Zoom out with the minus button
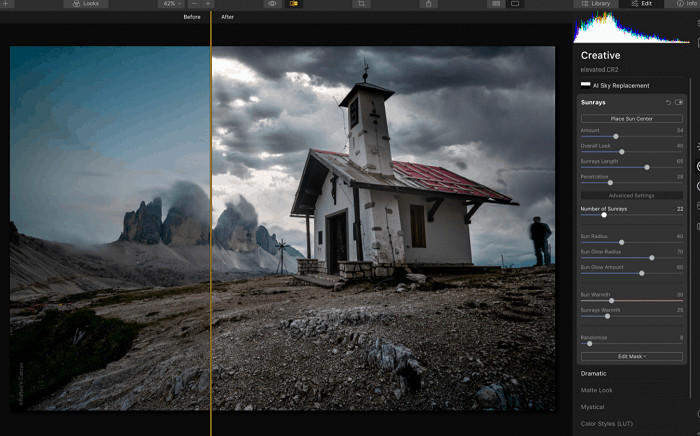This screenshot has width=700, height=436. click(x=194, y=4)
